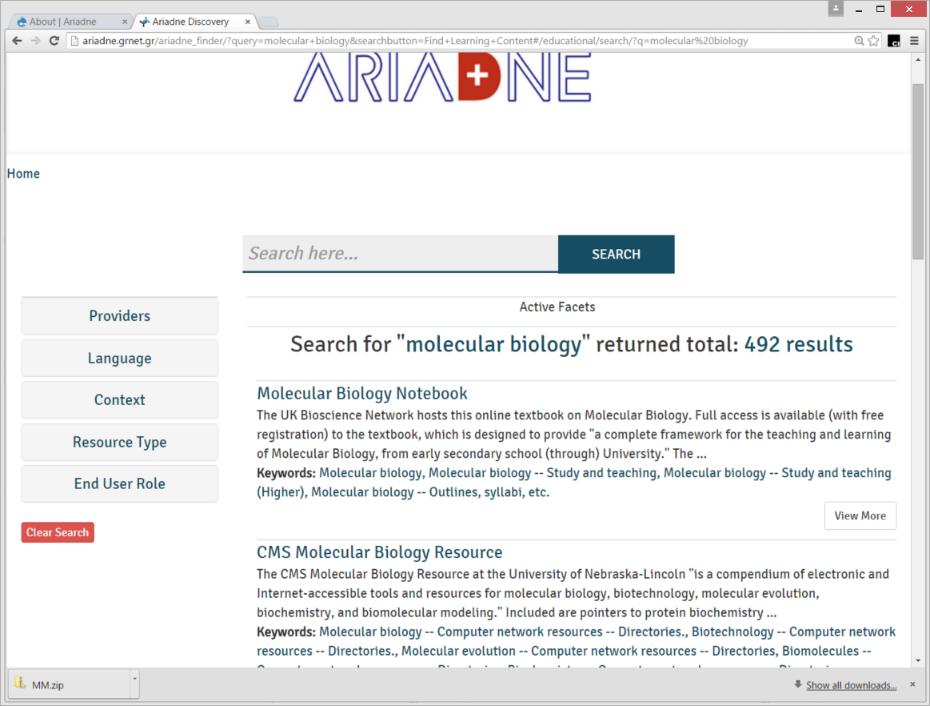Click keyword Molecular biology -- Outlines, syllabi, etc.

point(431,492)
